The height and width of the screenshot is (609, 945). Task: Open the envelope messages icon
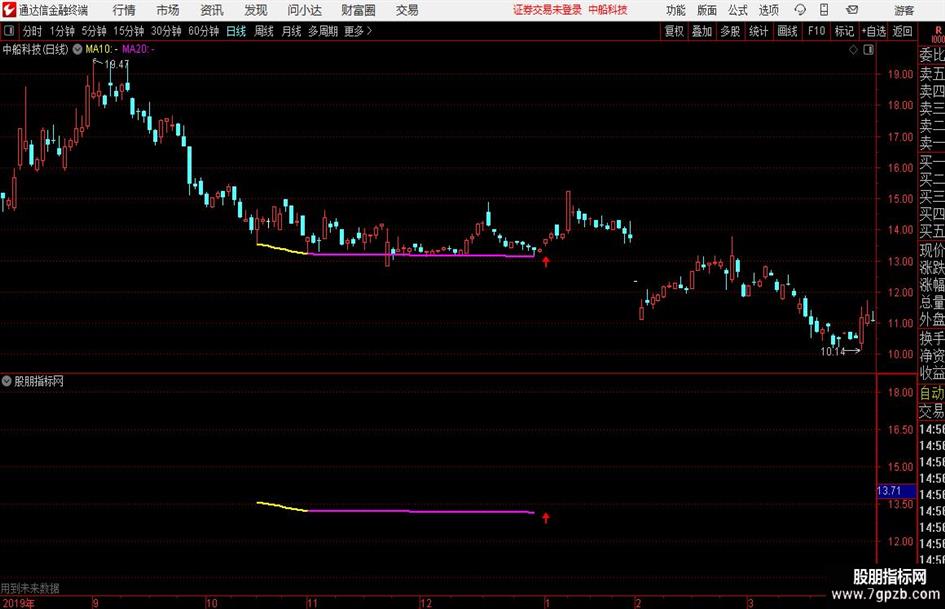(x=852, y=10)
